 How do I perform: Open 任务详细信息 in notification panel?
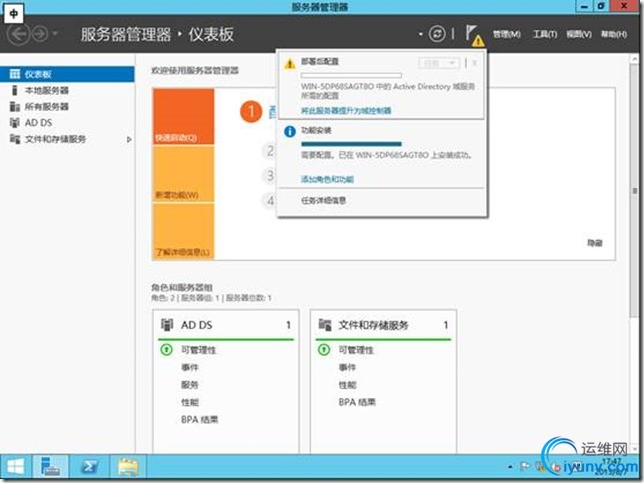323,200
